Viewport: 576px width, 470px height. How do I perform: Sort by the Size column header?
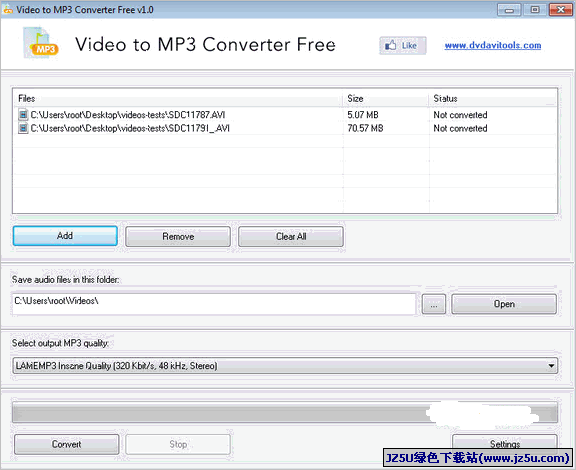point(386,98)
